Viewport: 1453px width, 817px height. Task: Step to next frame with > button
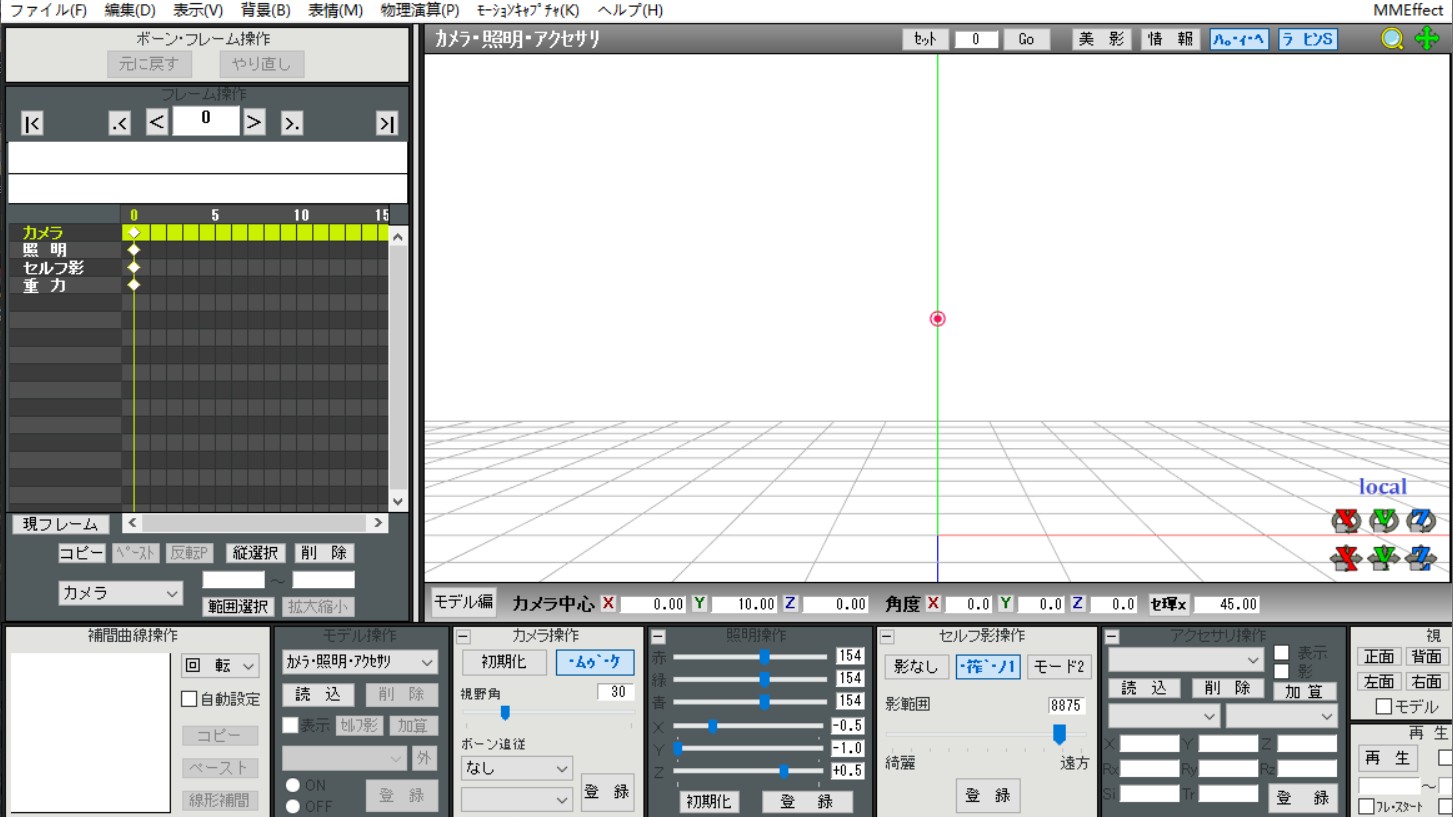click(x=255, y=122)
